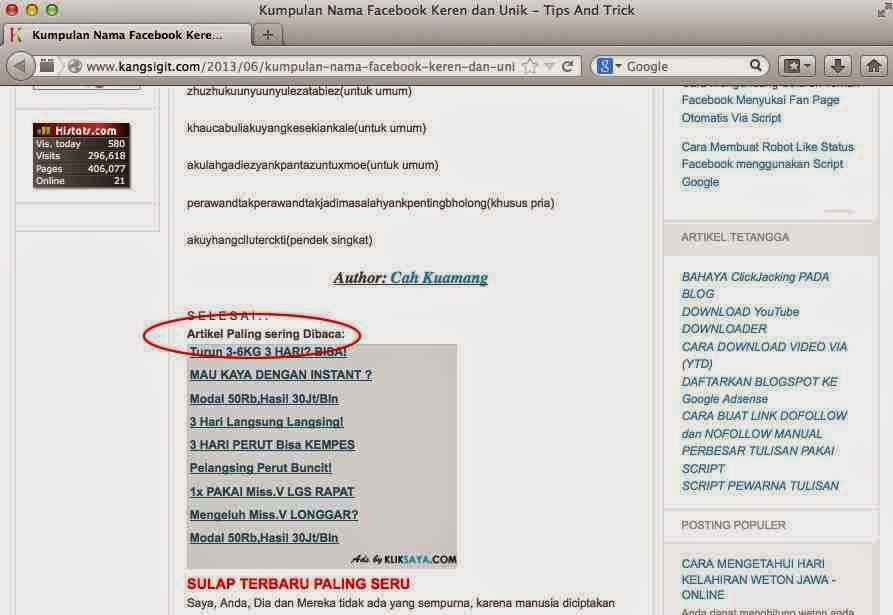Open the bookmarks menu button
The image size is (893, 615).
797,66
